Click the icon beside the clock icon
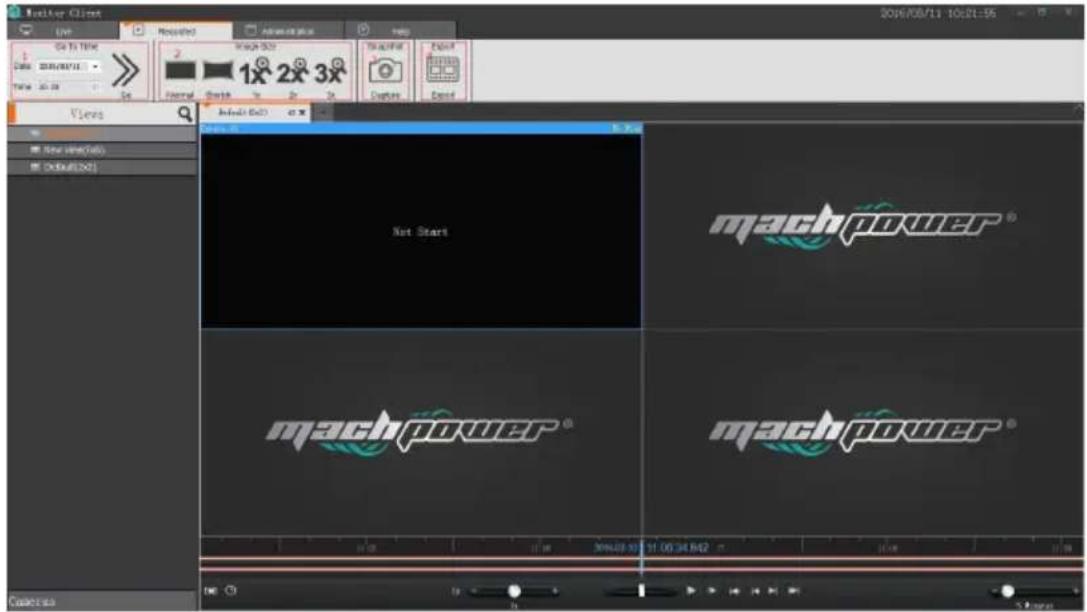This screenshot has width=1087, height=612. coord(211,591)
